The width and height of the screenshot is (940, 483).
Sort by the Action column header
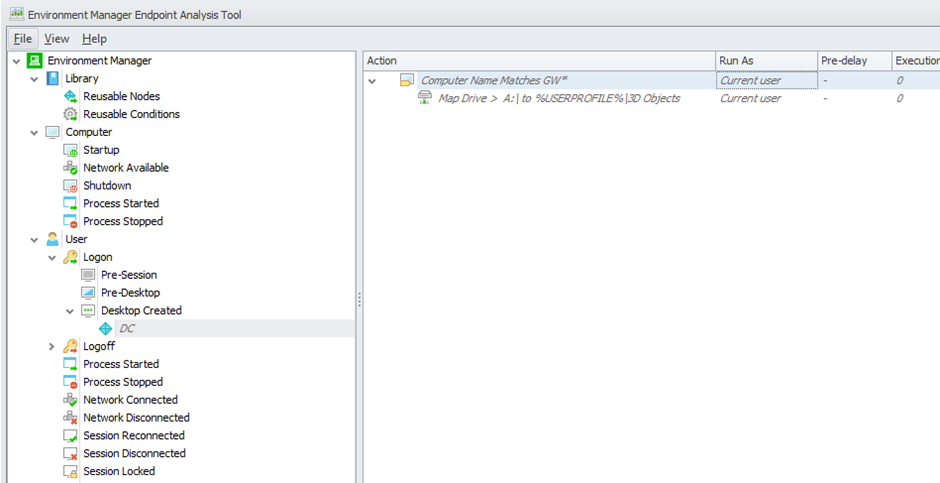[540, 61]
